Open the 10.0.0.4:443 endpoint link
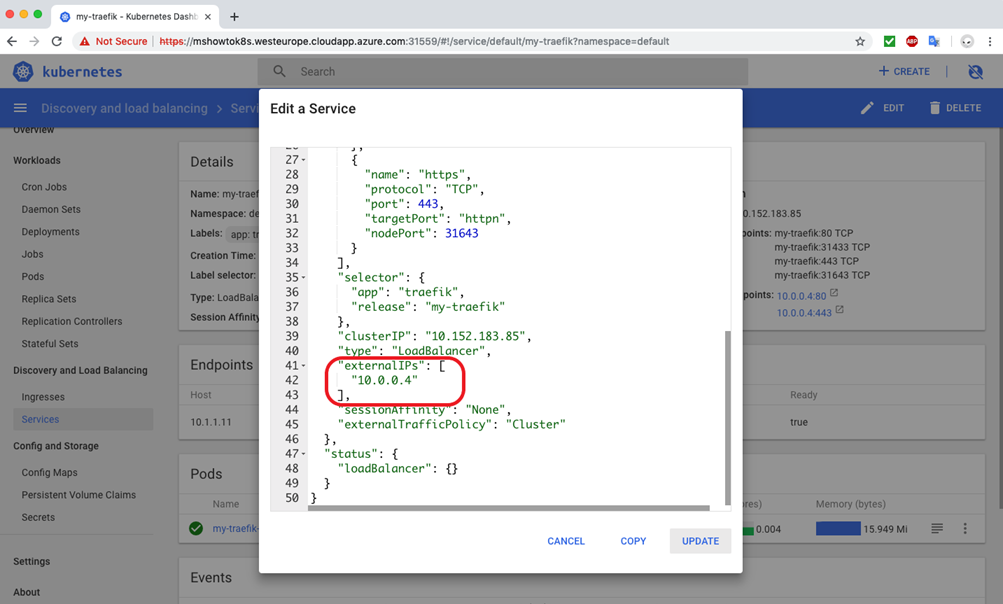The width and height of the screenshot is (1003, 604). pyautogui.click(x=804, y=313)
